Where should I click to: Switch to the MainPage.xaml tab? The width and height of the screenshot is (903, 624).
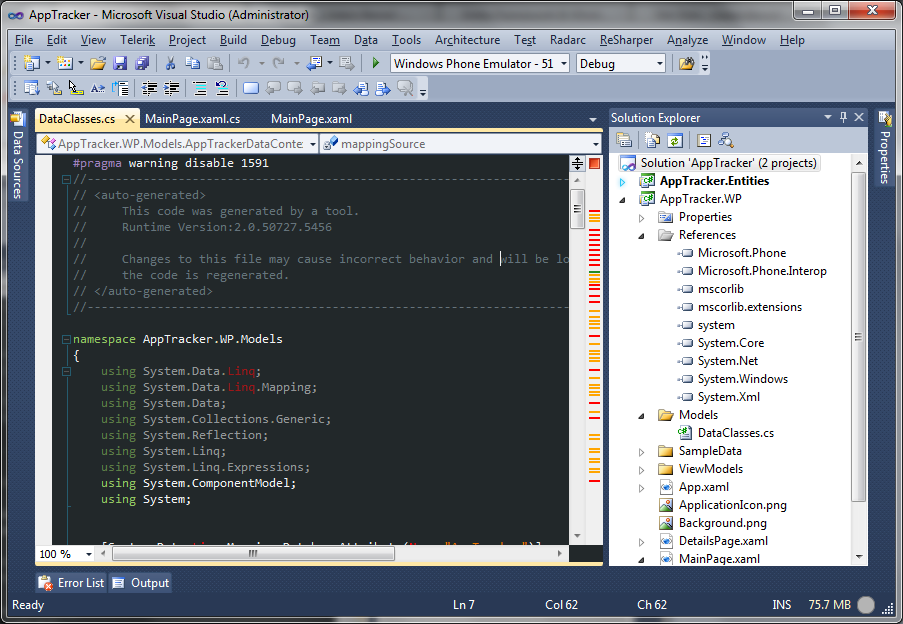(x=312, y=119)
